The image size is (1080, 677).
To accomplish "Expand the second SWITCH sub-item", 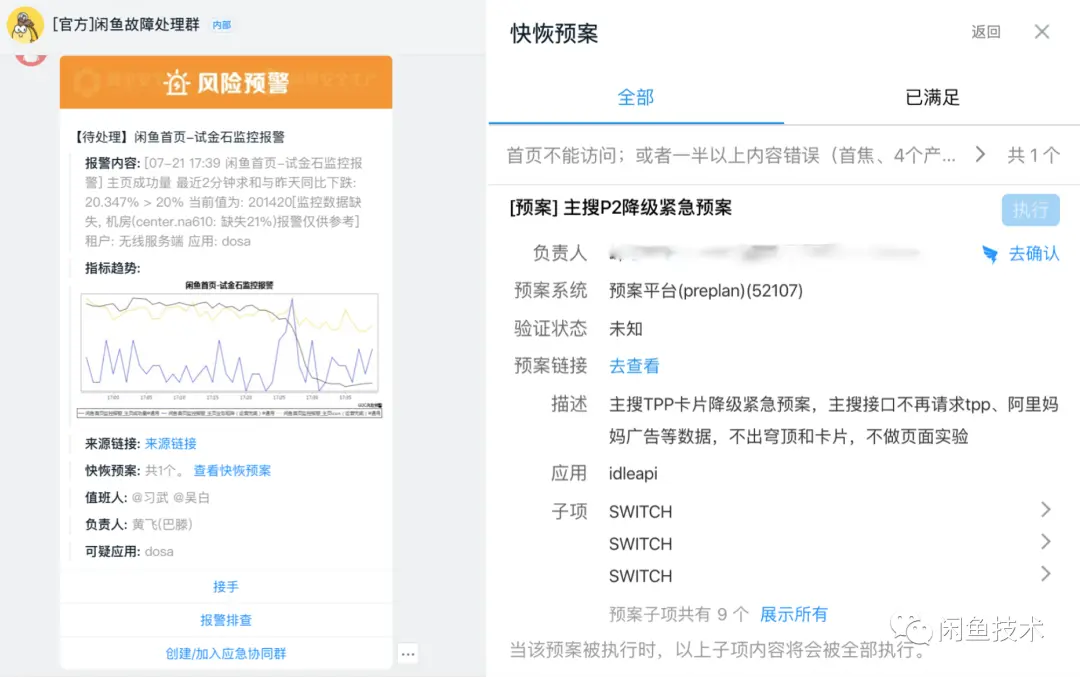I will tap(1046, 541).
